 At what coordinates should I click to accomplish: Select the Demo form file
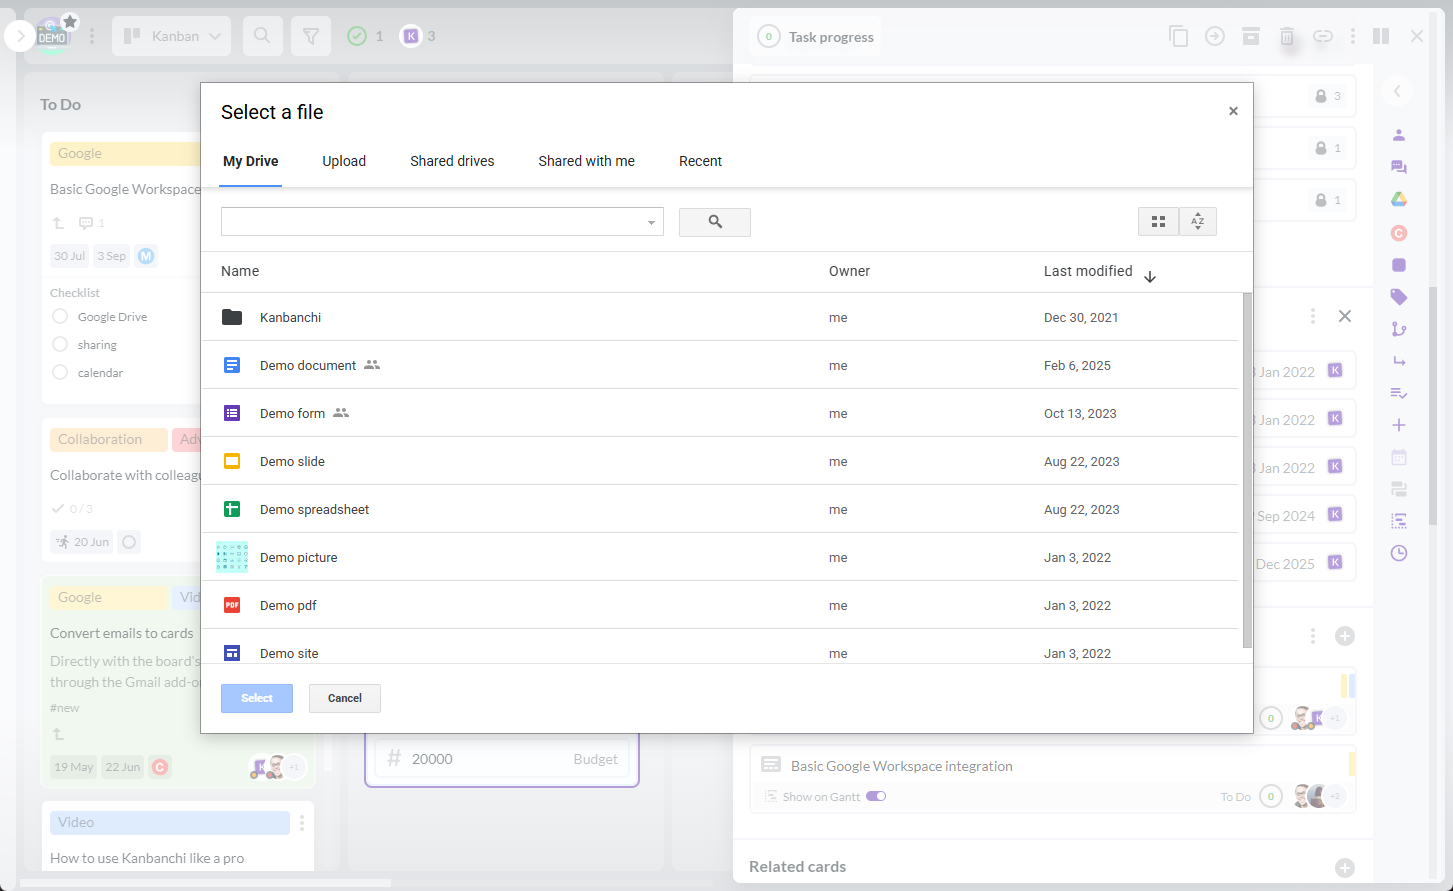click(x=720, y=413)
